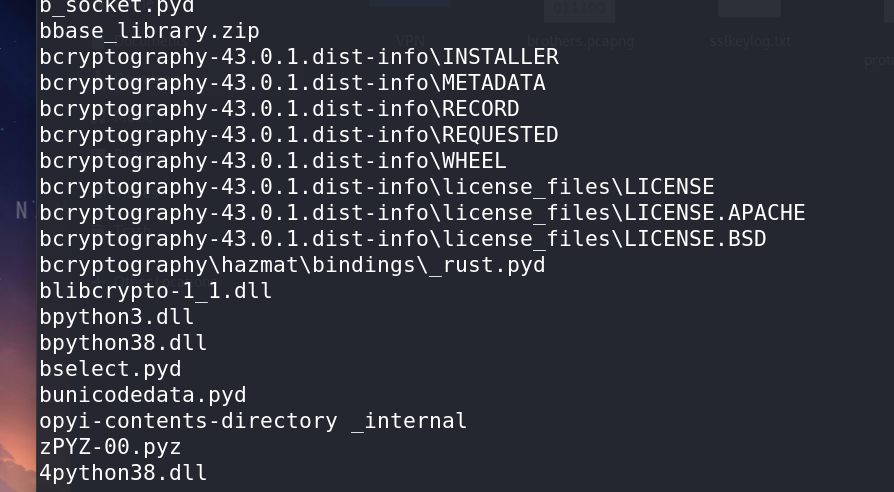Viewport: 894px width, 492px height.
Task: Select the LICENSE.APACHE entry
Action: (422, 213)
